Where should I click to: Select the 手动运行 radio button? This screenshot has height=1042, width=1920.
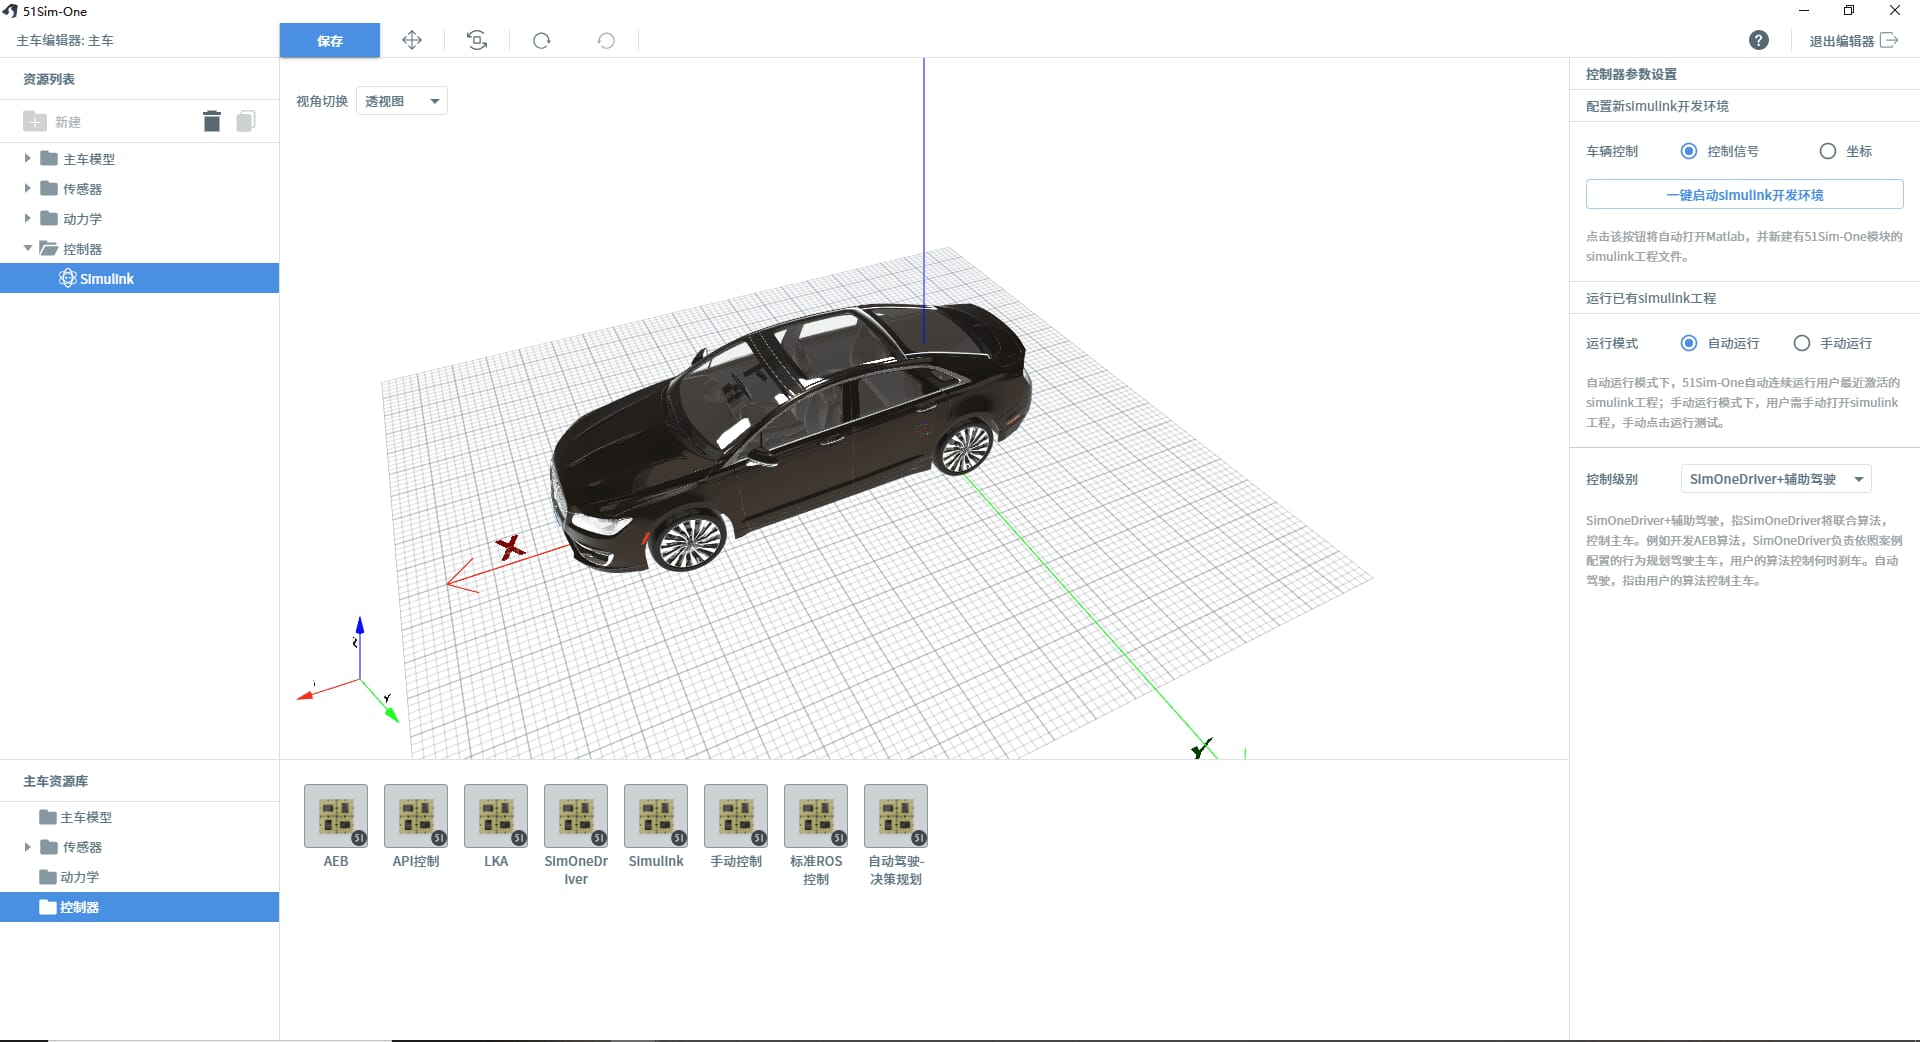click(1802, 343)
